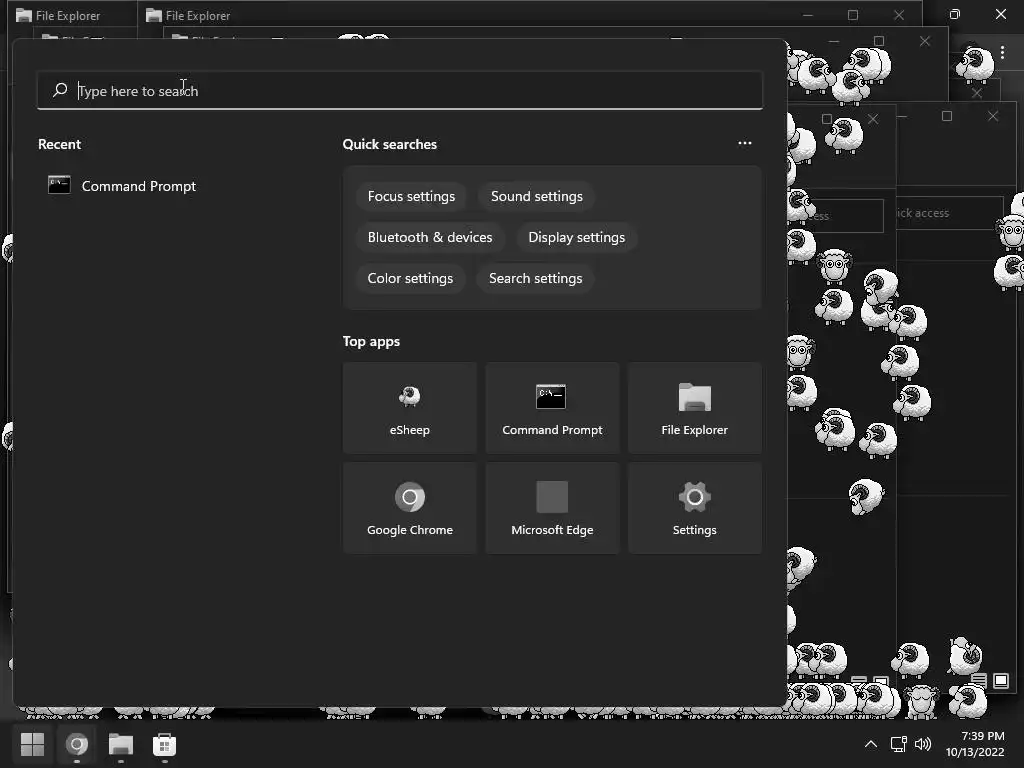Image resolution: width=1024 pixels, height=768 pixels.
Task: Open Bluetooth & devices quick search
Action: 430,238
